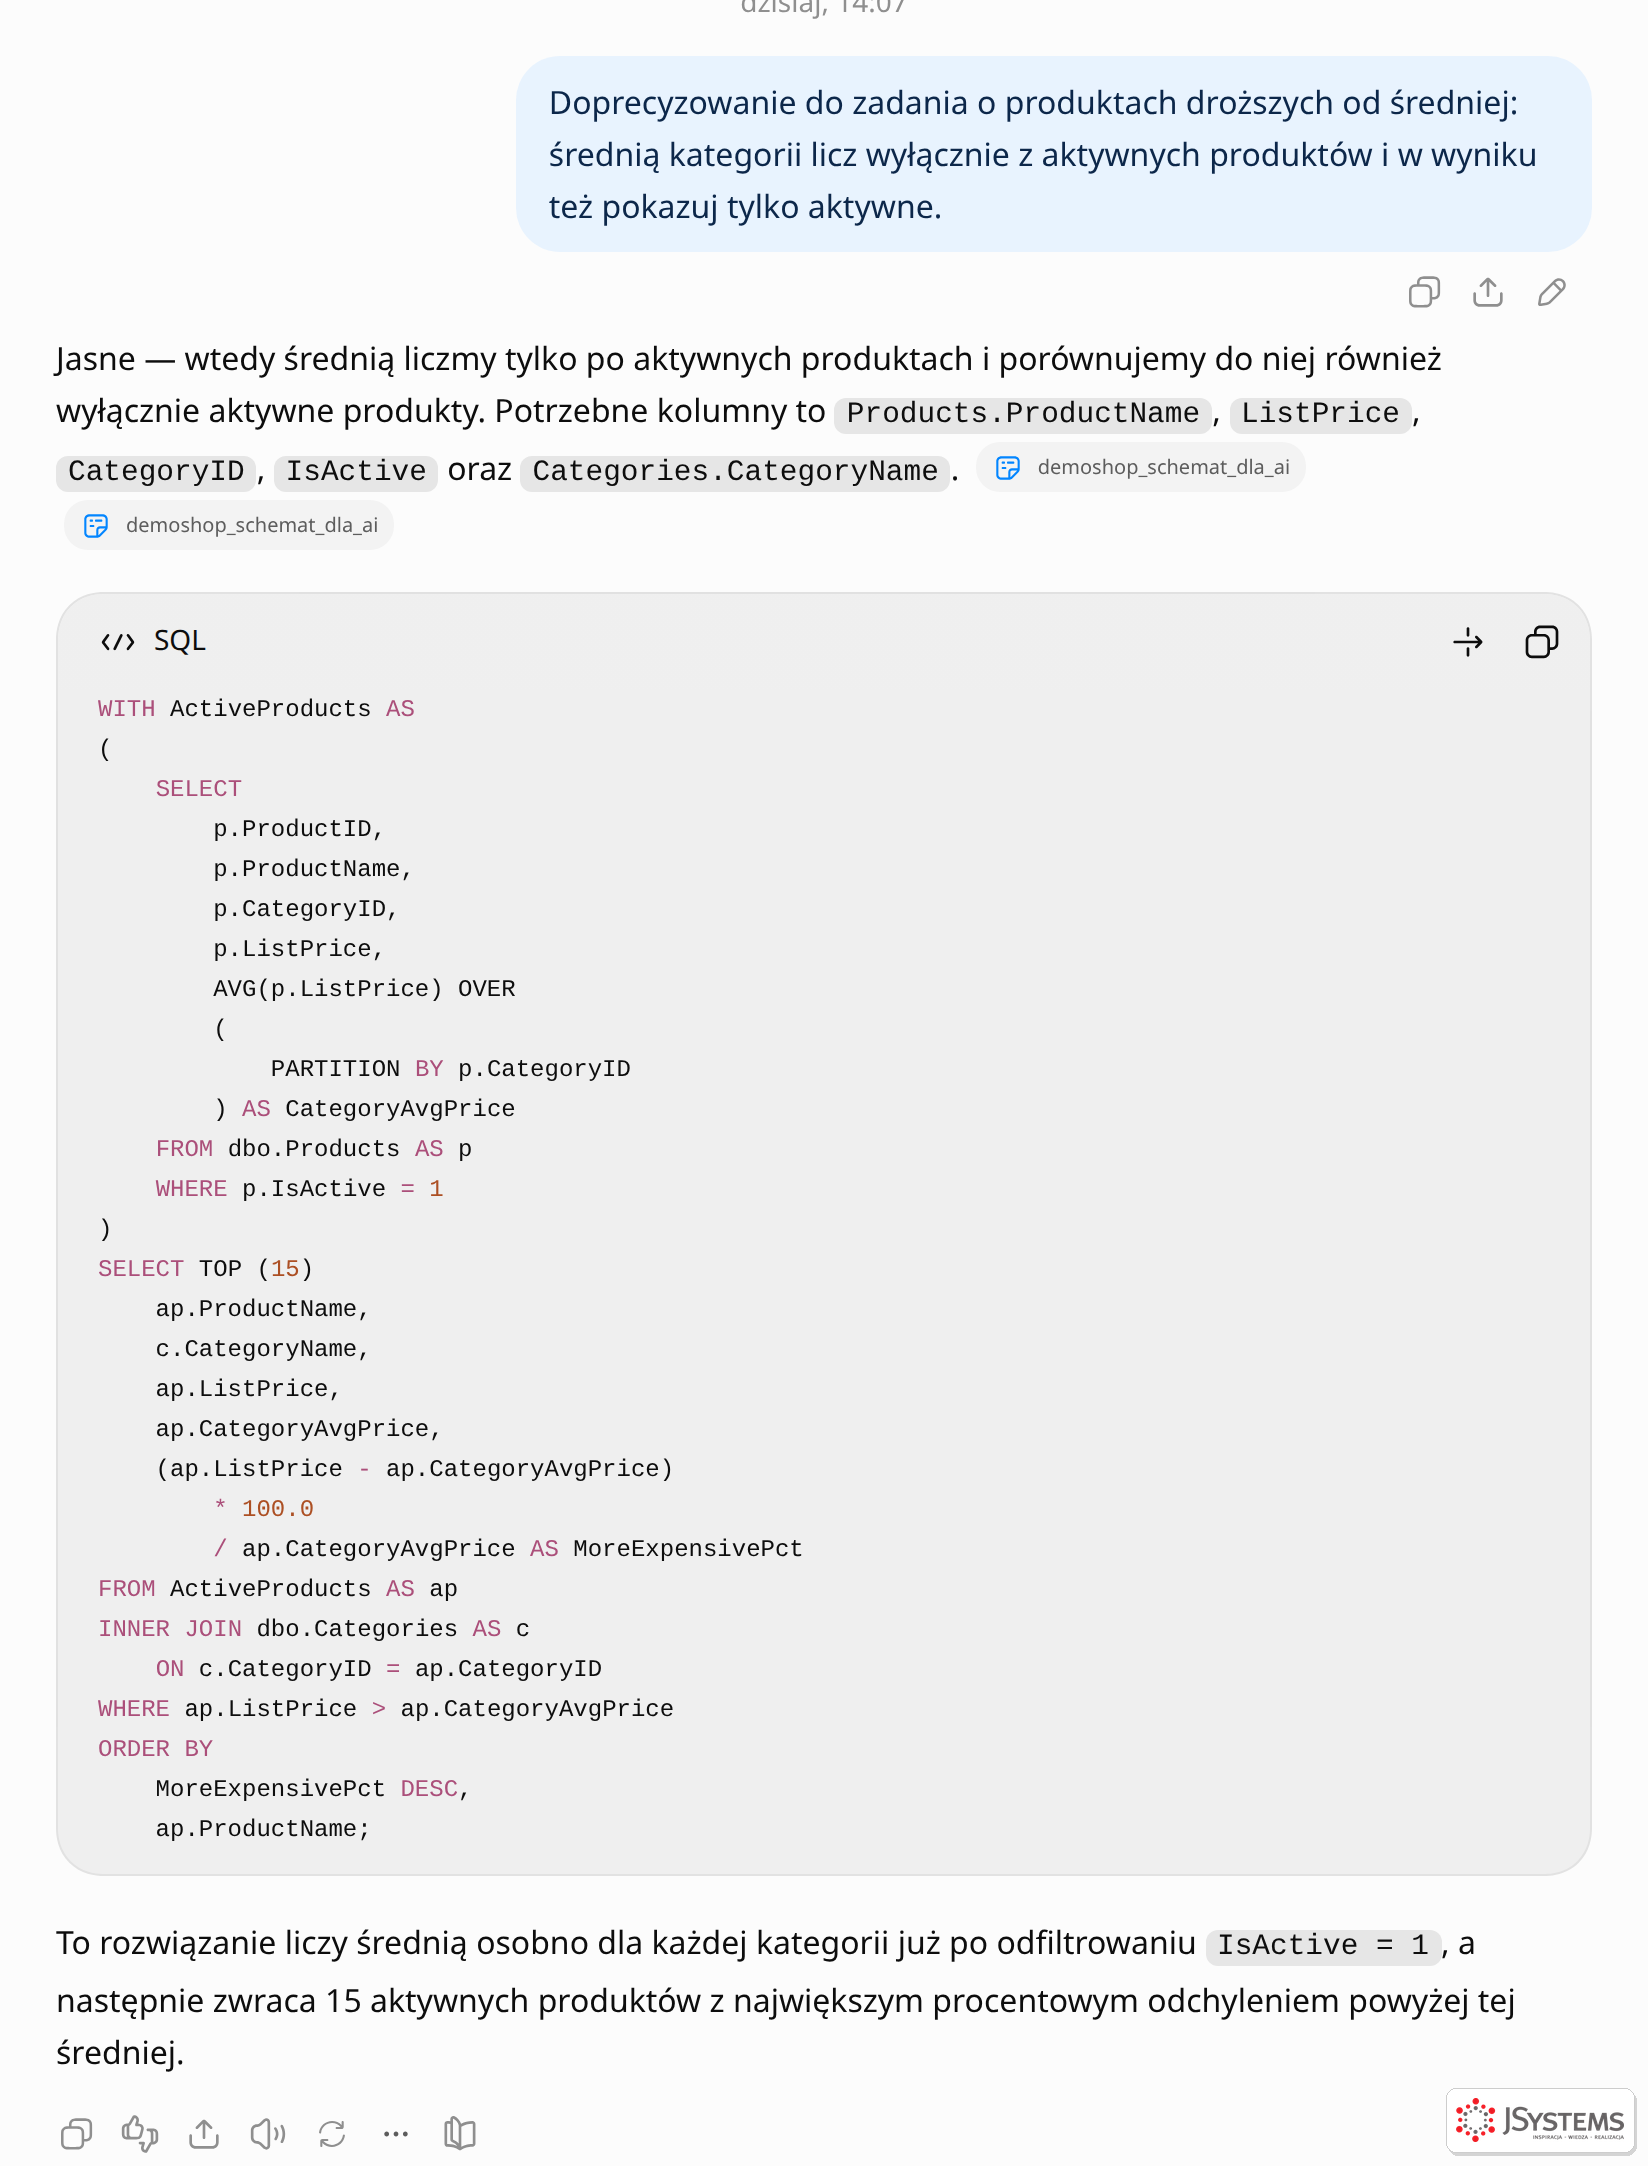Copy the SQL code block contents
Image resolution: width=1648 pixels, height=2166 pixels.
1541,642
